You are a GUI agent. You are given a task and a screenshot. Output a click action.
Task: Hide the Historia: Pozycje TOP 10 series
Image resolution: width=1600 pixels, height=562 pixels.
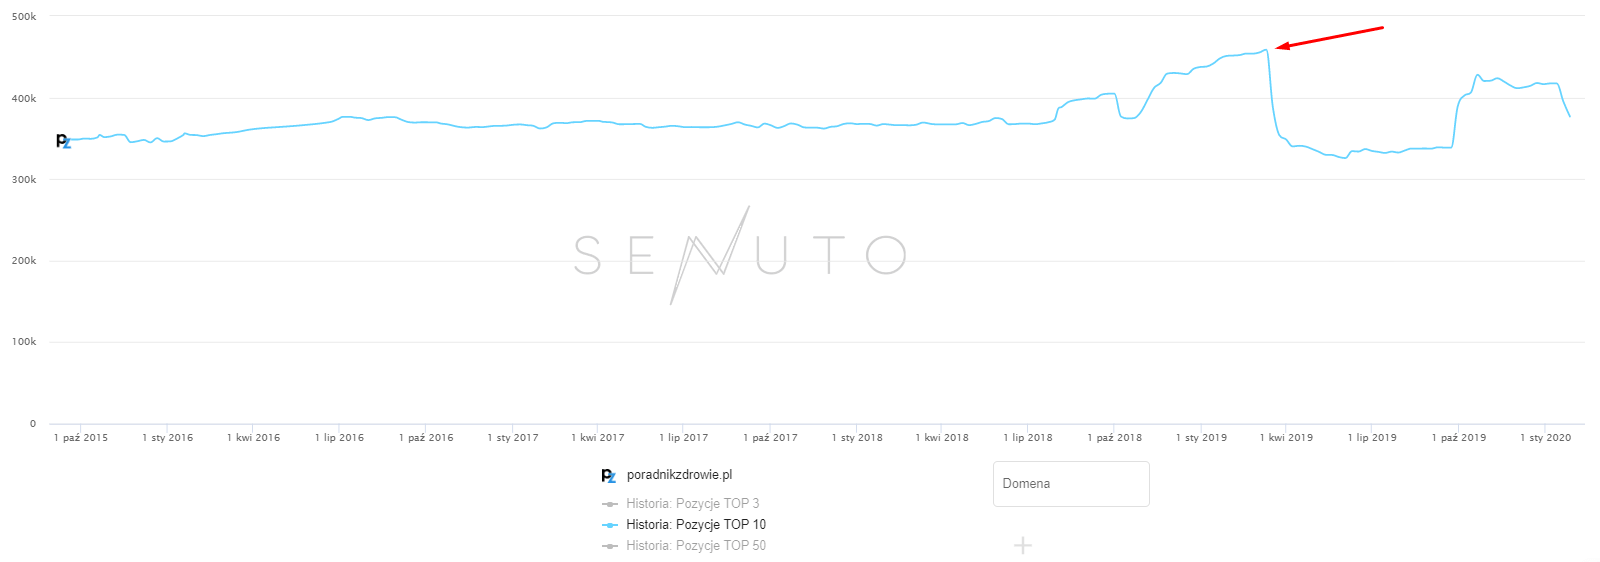(695, 525)
